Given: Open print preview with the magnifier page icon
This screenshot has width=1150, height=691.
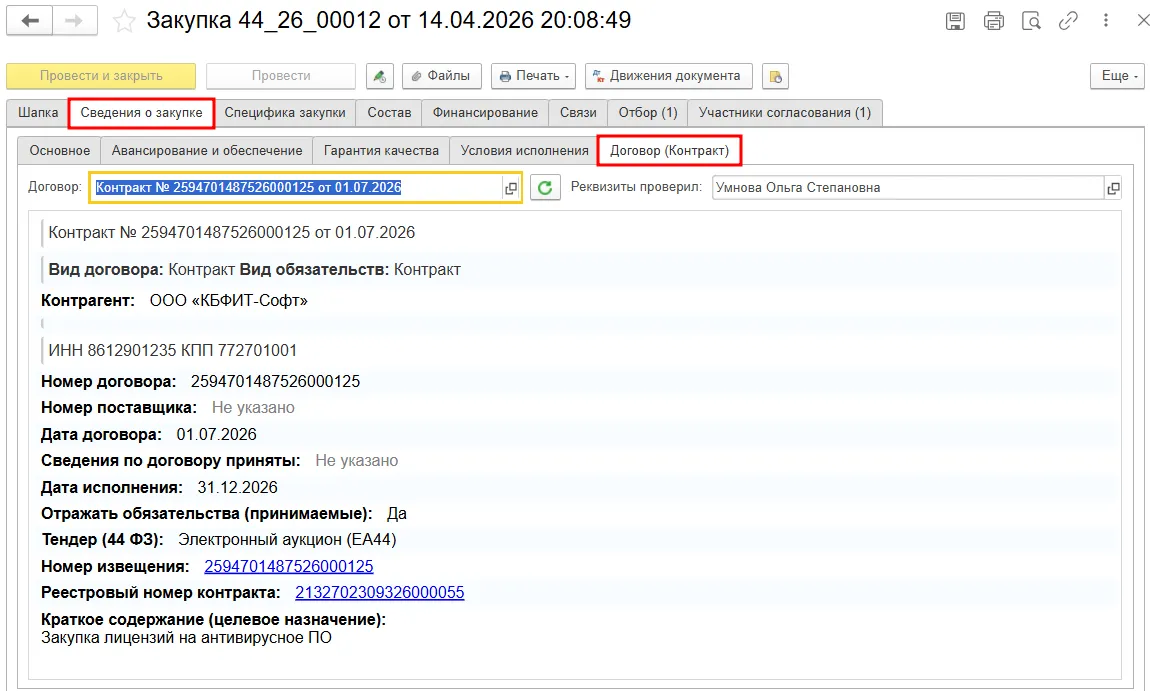Looking at the screenshot, I should pyautogui.click(x=1031, y=21).
